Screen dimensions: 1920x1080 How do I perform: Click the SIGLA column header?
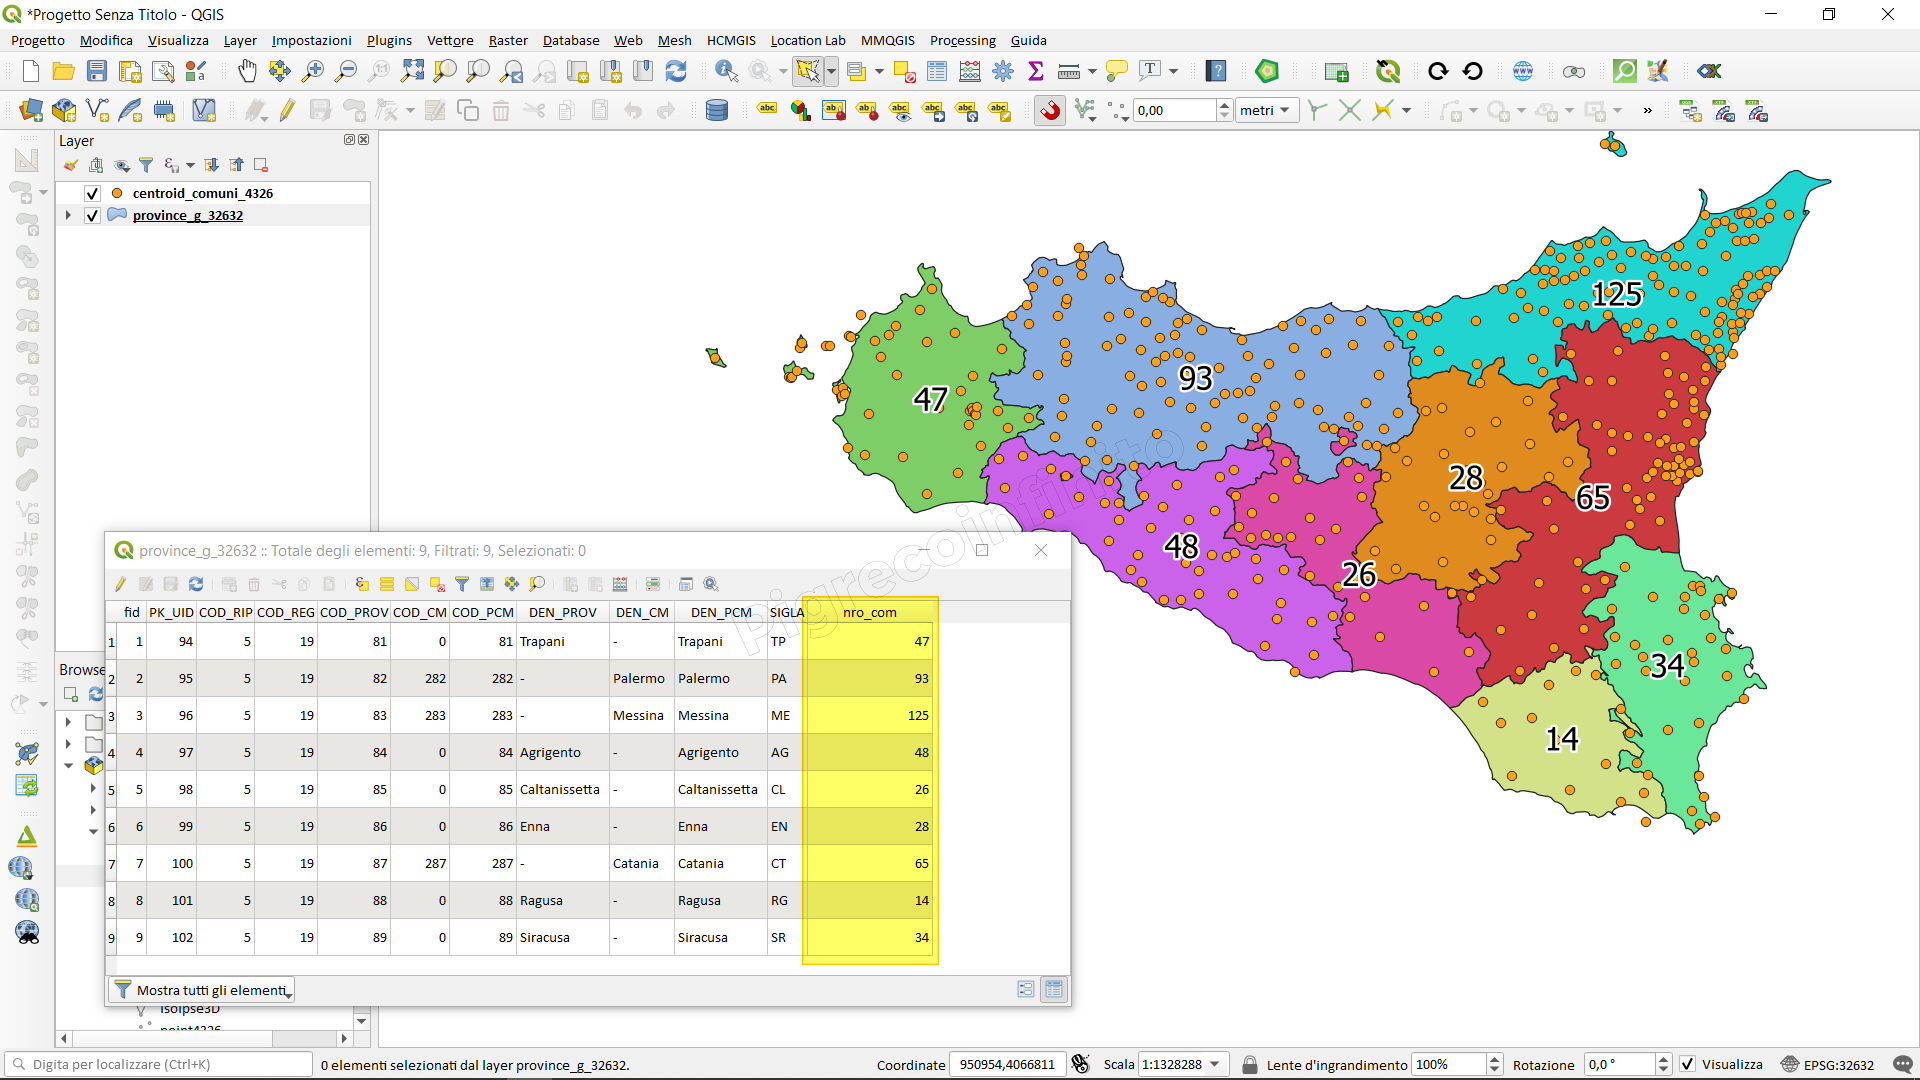pyautogui.click(x=786, y=612)
